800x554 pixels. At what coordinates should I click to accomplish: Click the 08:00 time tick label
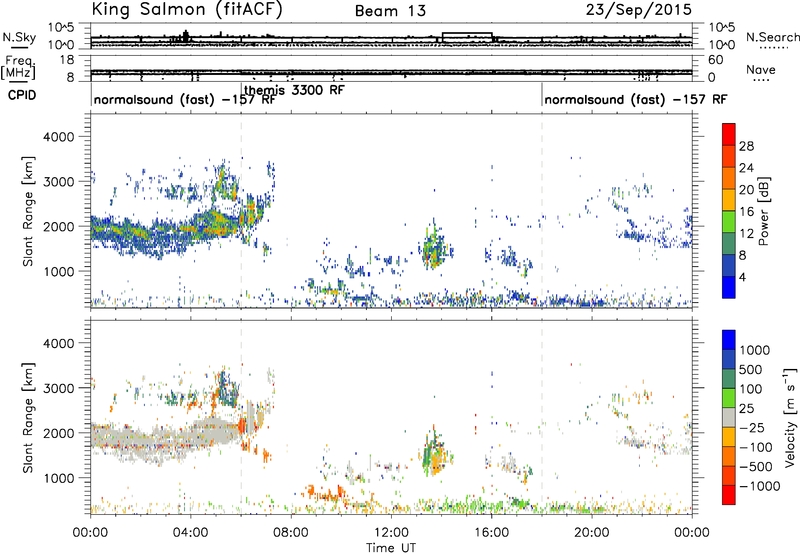coord(291,533)
